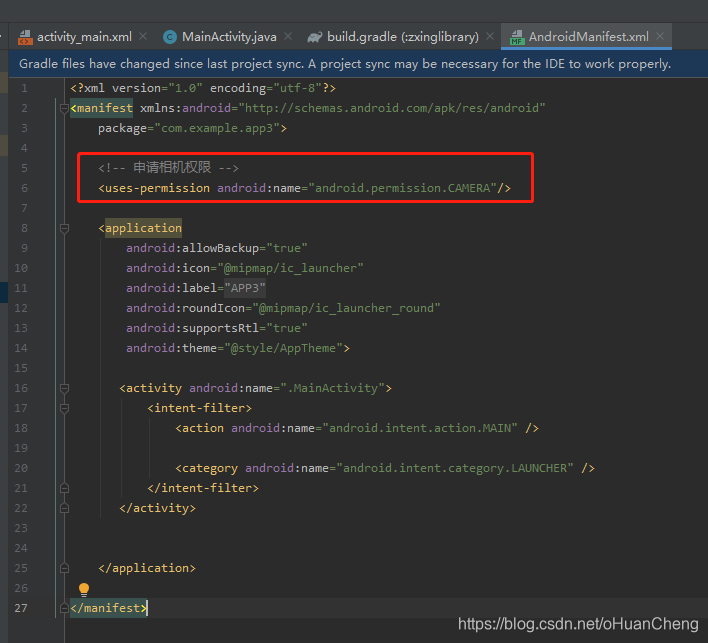
Task: Click the android:supportsRtl attribute
Action: [x=192, y=328]
